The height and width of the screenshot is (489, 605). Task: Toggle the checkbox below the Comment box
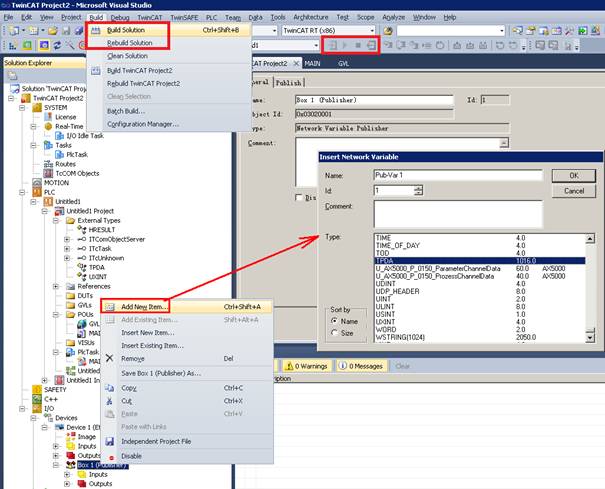click(x=297, y=197)
